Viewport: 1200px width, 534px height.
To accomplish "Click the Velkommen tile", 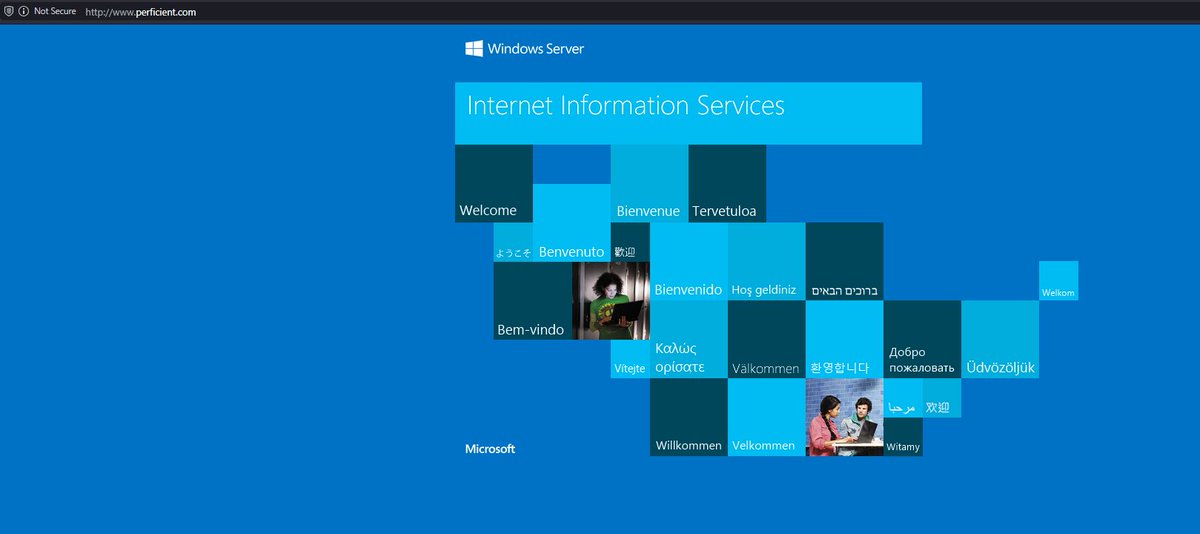I will point(766,417).
